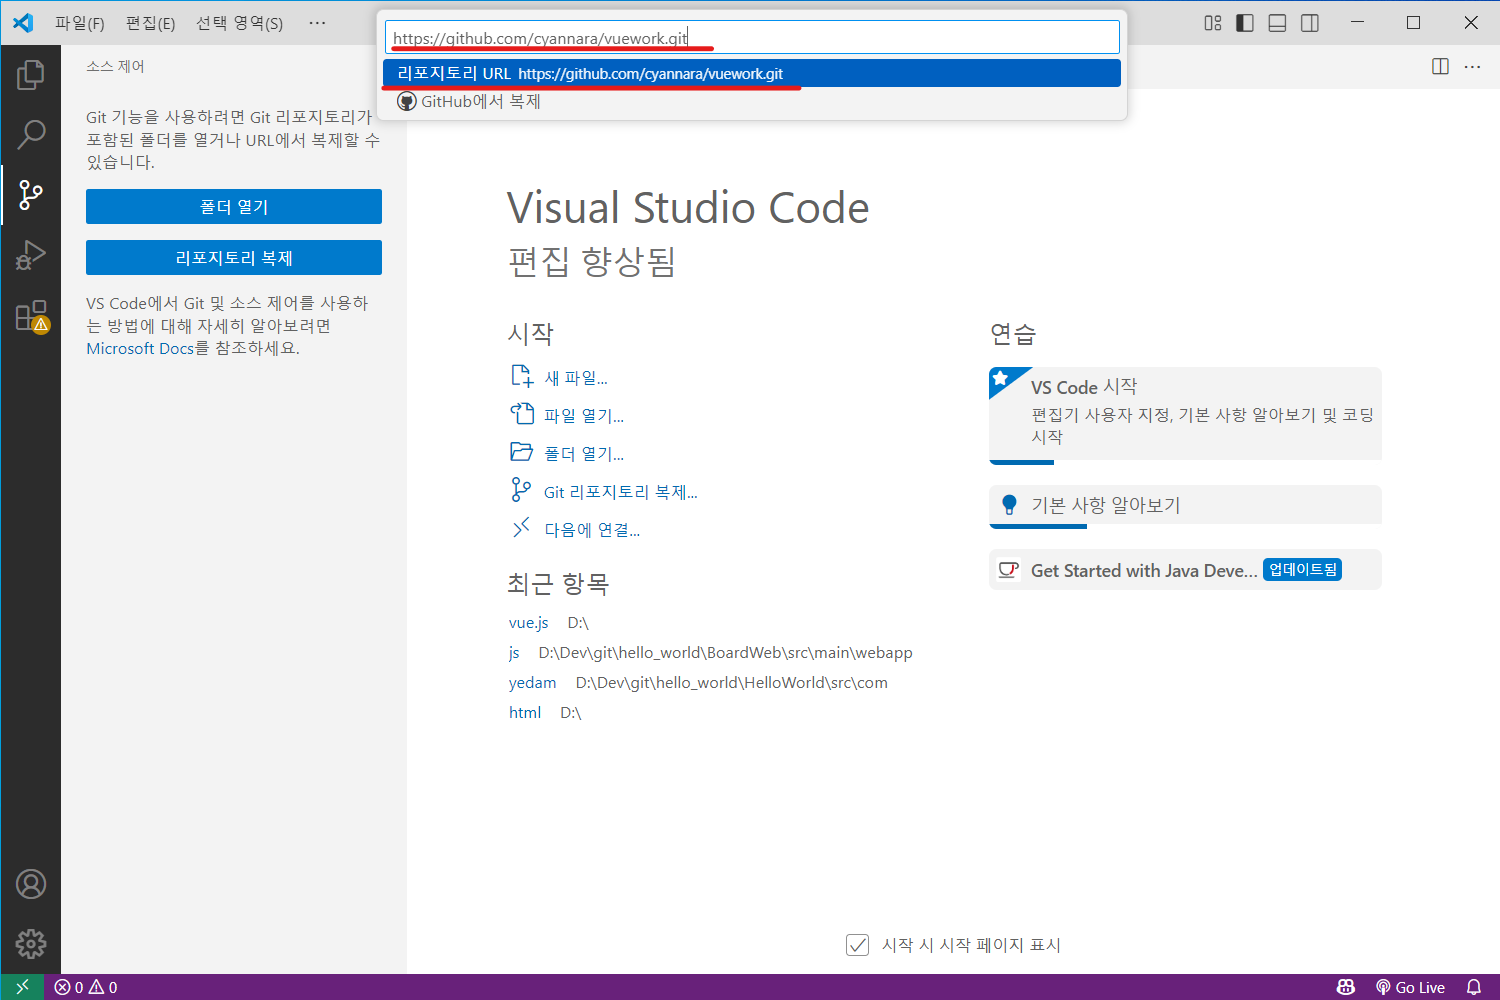Open the Manage gear icon
The height and width of the screenshot is (1000, 1500).
click(31, 943)
